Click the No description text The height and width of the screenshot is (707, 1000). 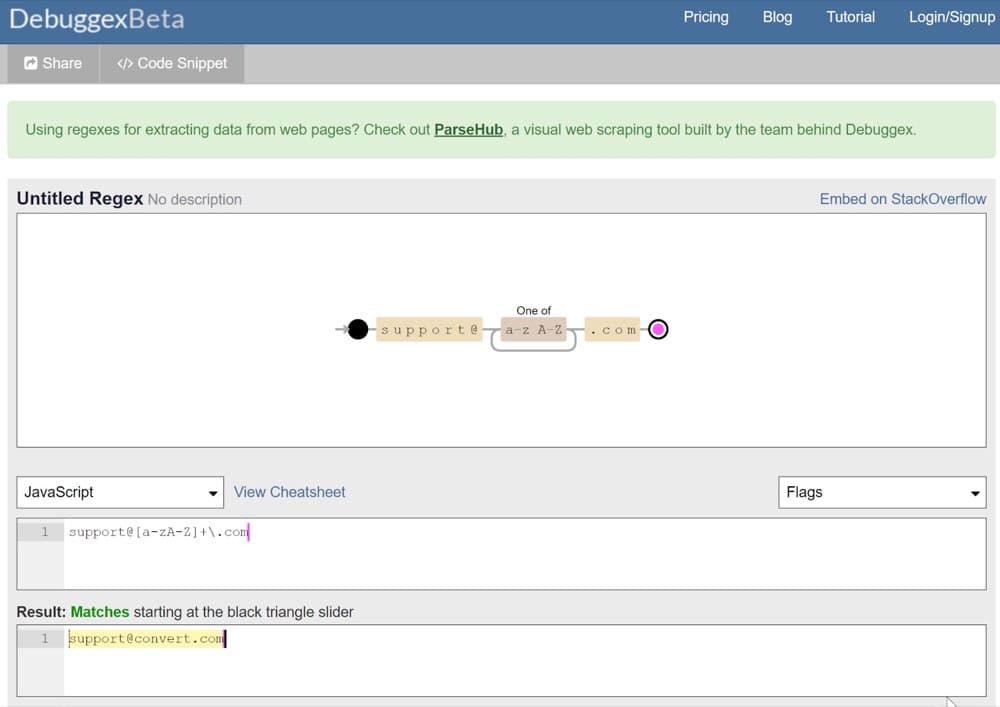click(x=195, y=200)
